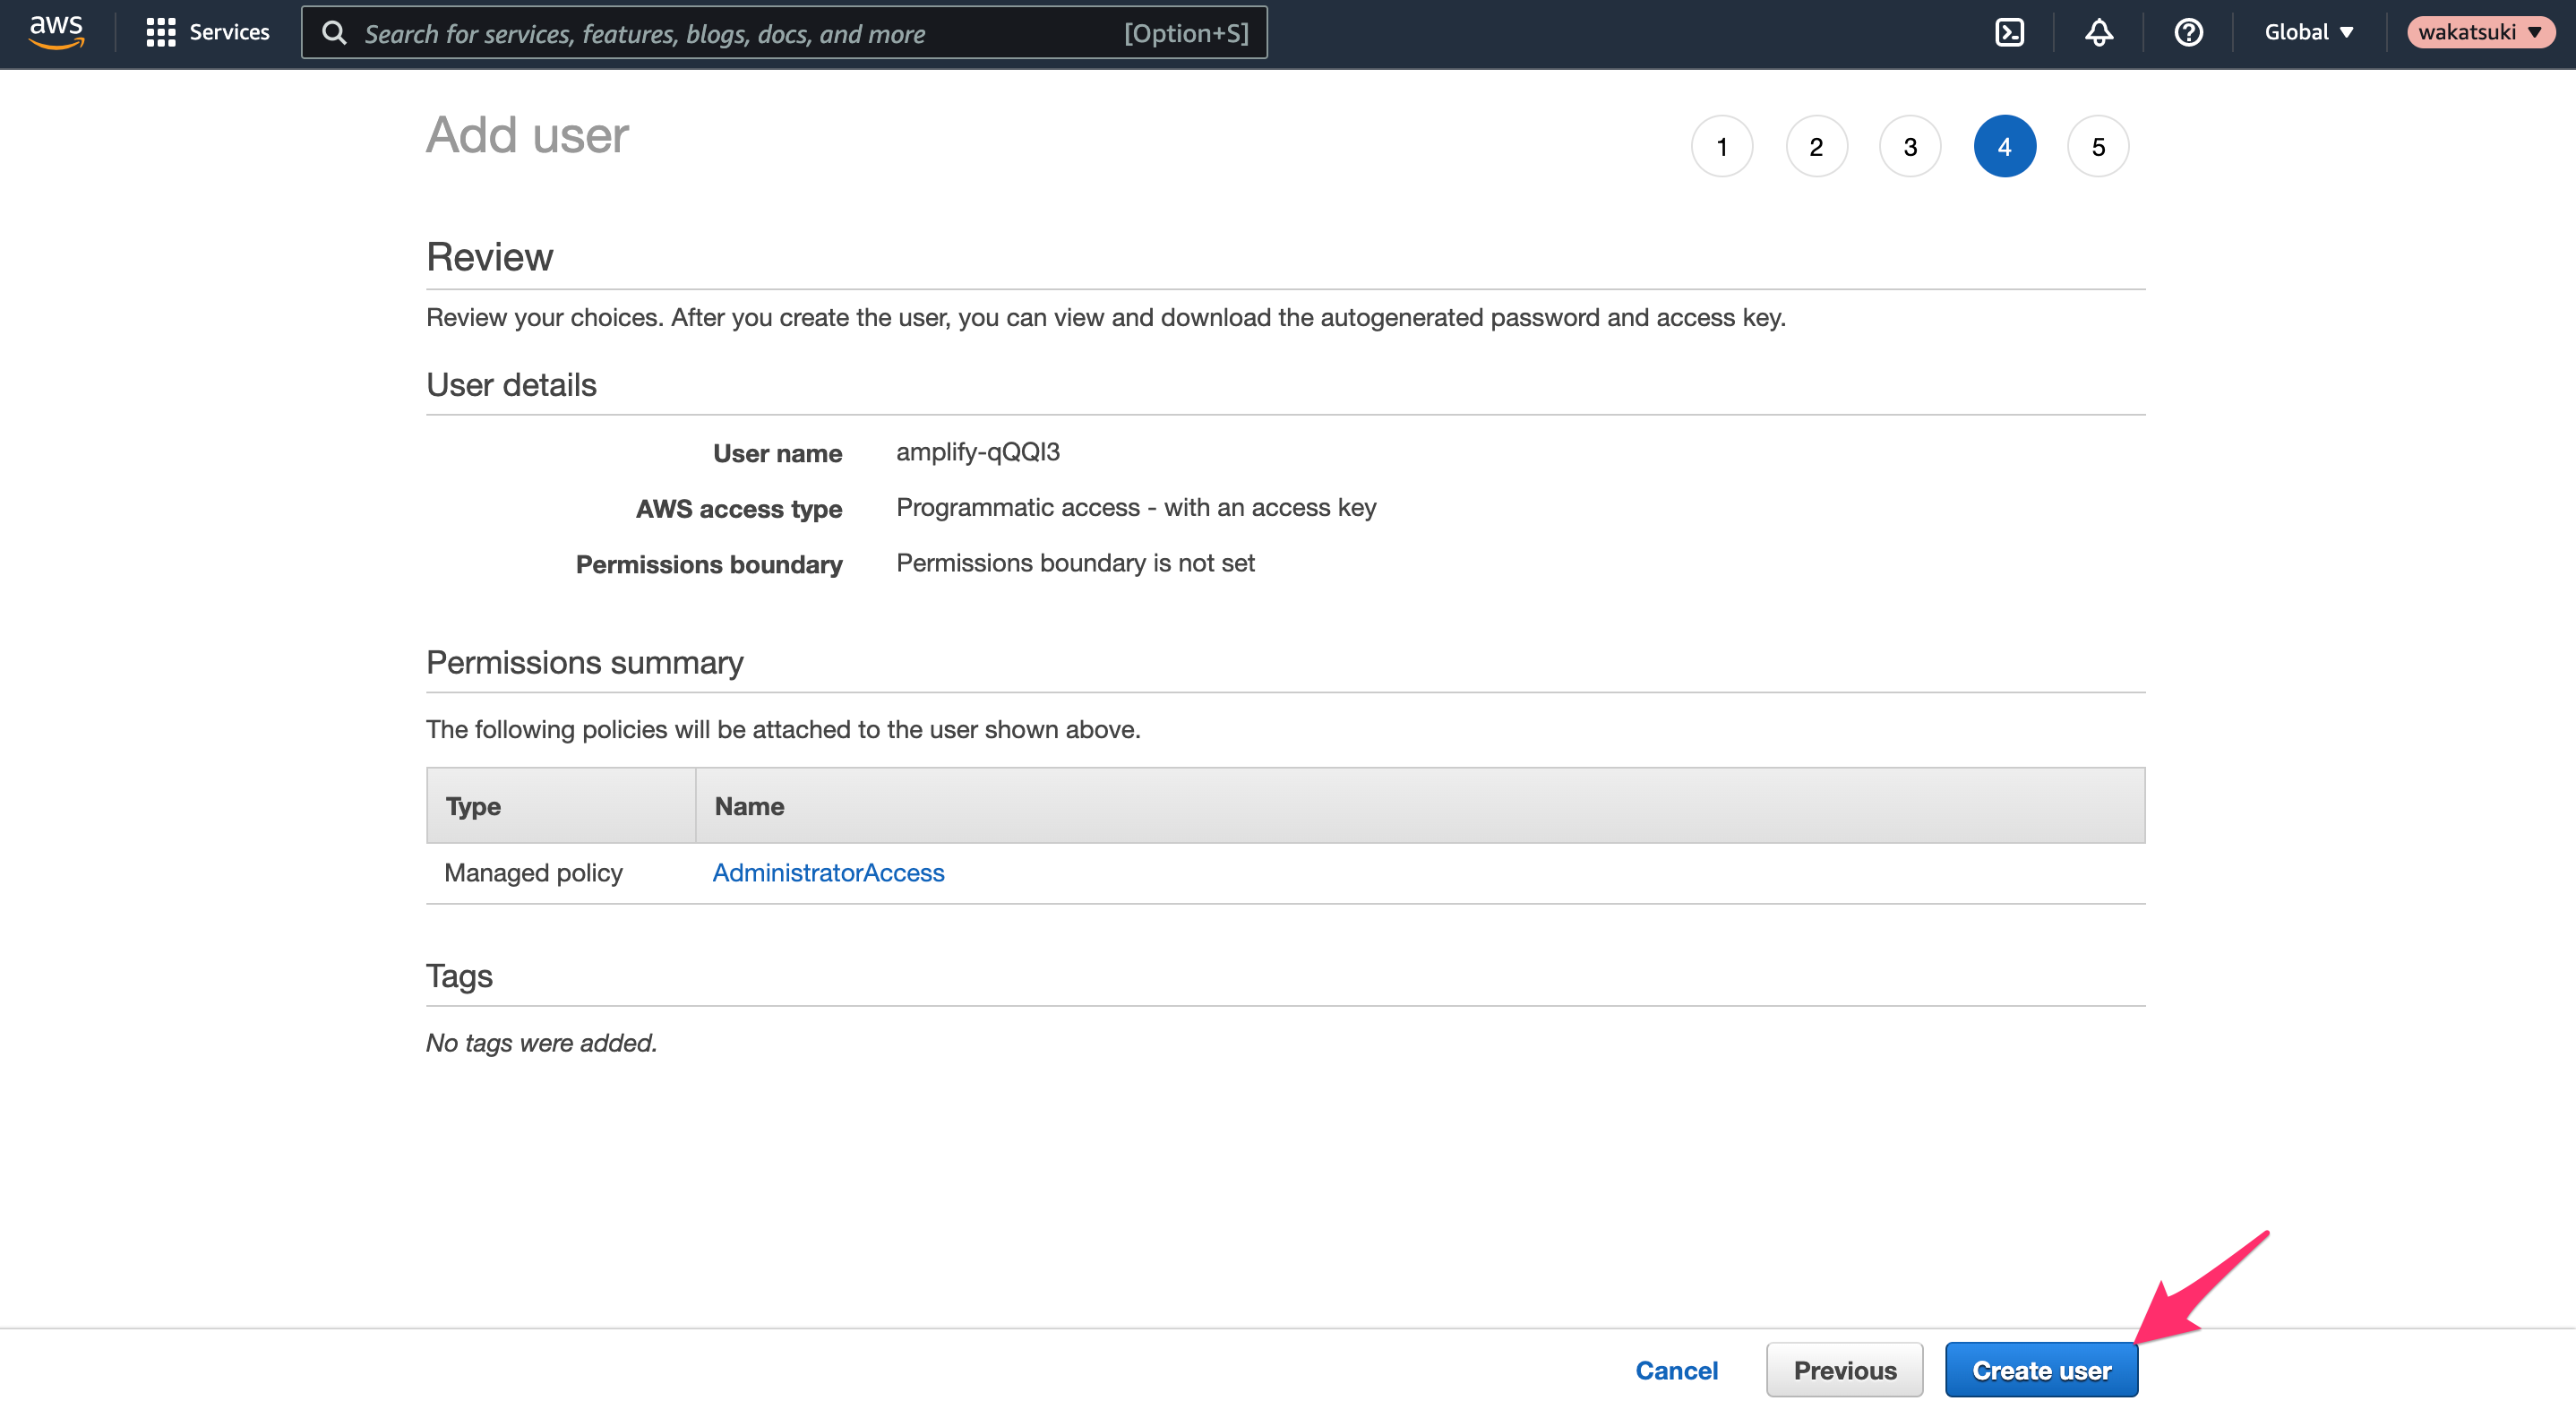The height and width of the screenshot is (1401, 2576).
Task: Go to wizard step 3
Action: tap(1910, 147)
